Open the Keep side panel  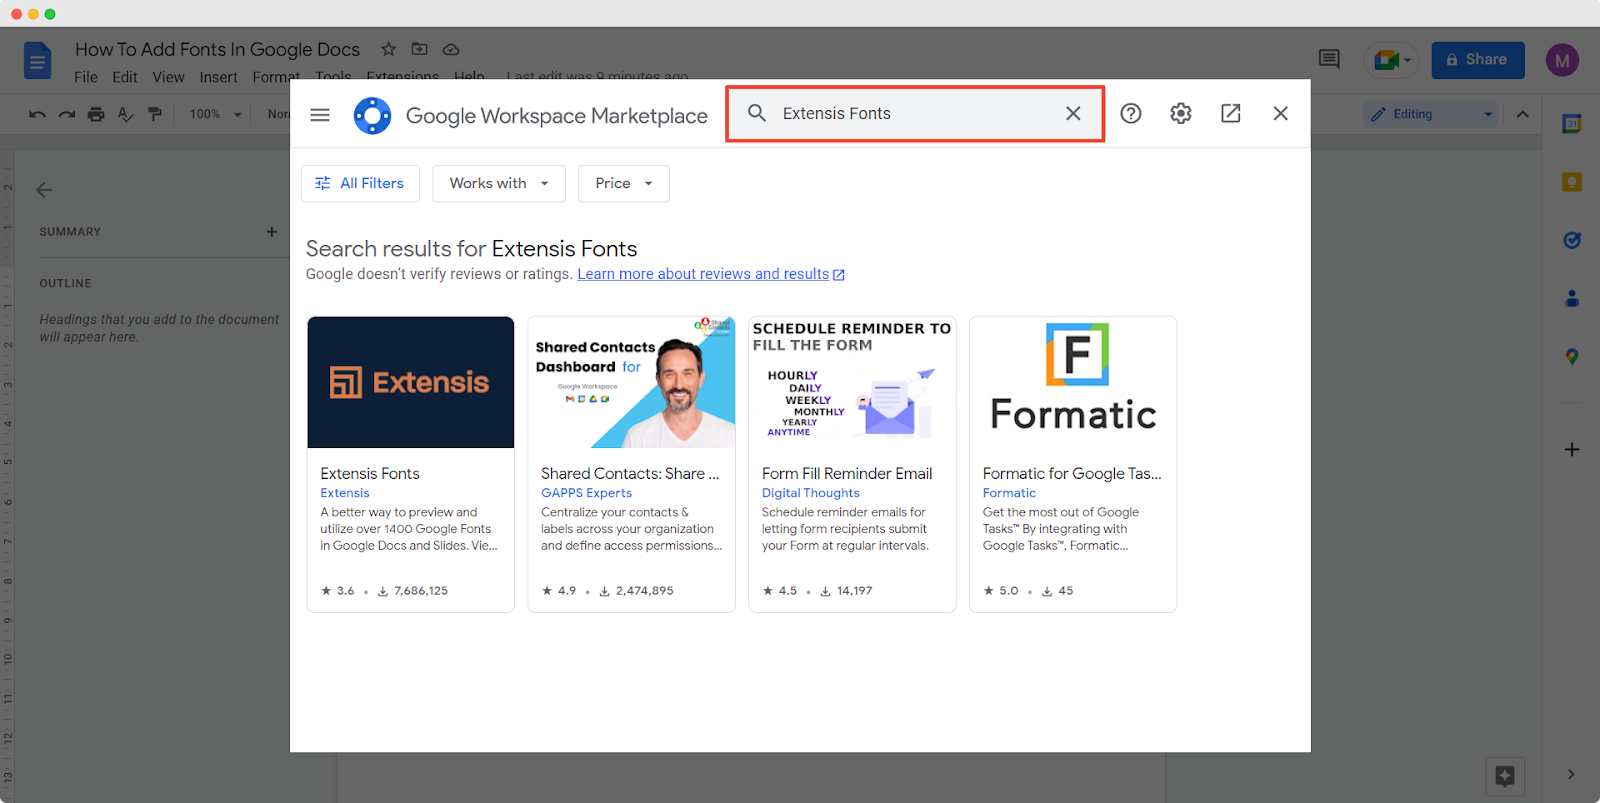(1572, 182)
